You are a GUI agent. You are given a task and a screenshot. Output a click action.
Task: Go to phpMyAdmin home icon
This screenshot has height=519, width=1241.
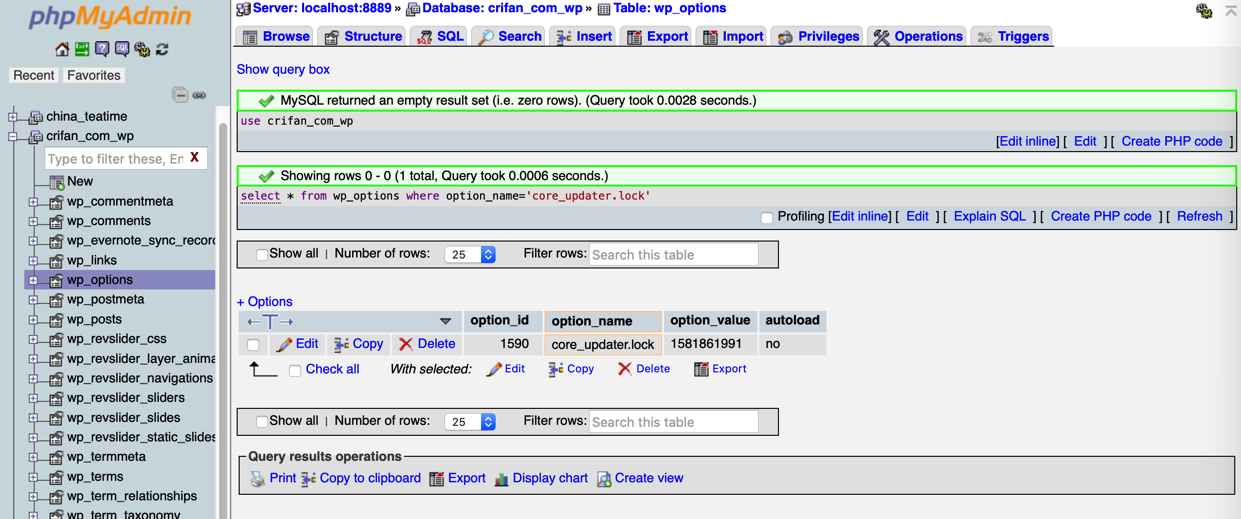[62, 49]
